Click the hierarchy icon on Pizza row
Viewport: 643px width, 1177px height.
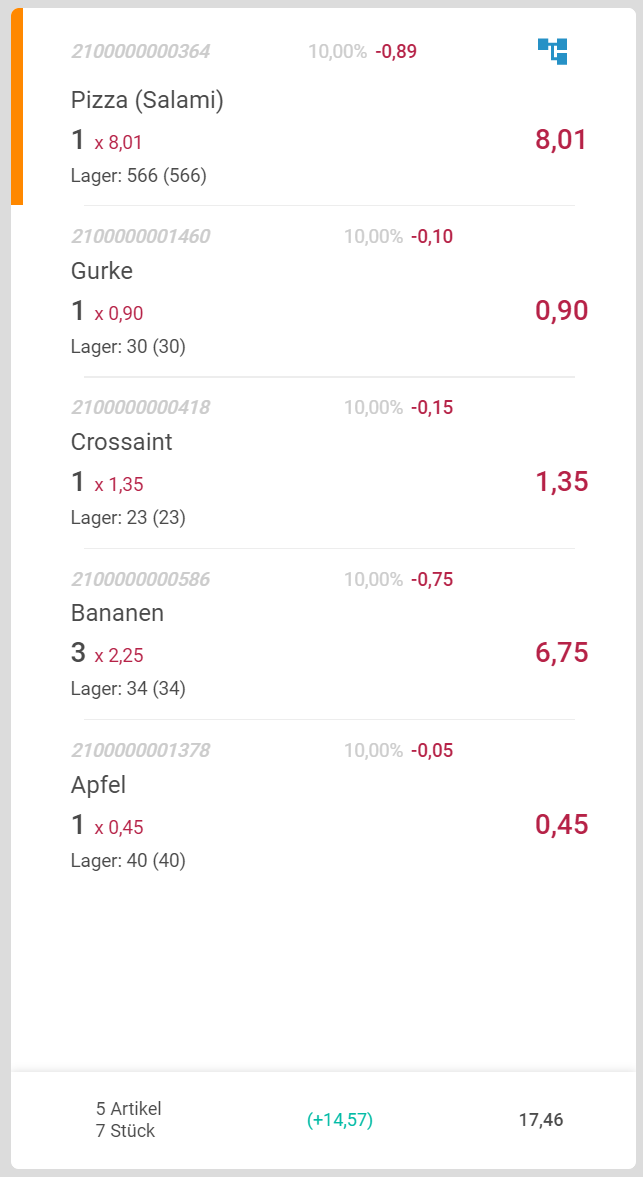pyautogui.click(x=552, y=51)
